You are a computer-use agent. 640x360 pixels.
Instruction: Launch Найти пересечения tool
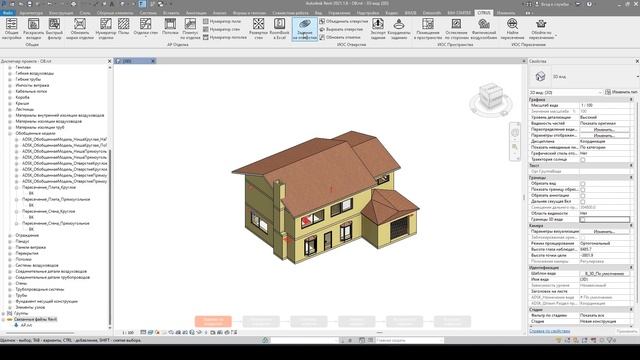512,29
